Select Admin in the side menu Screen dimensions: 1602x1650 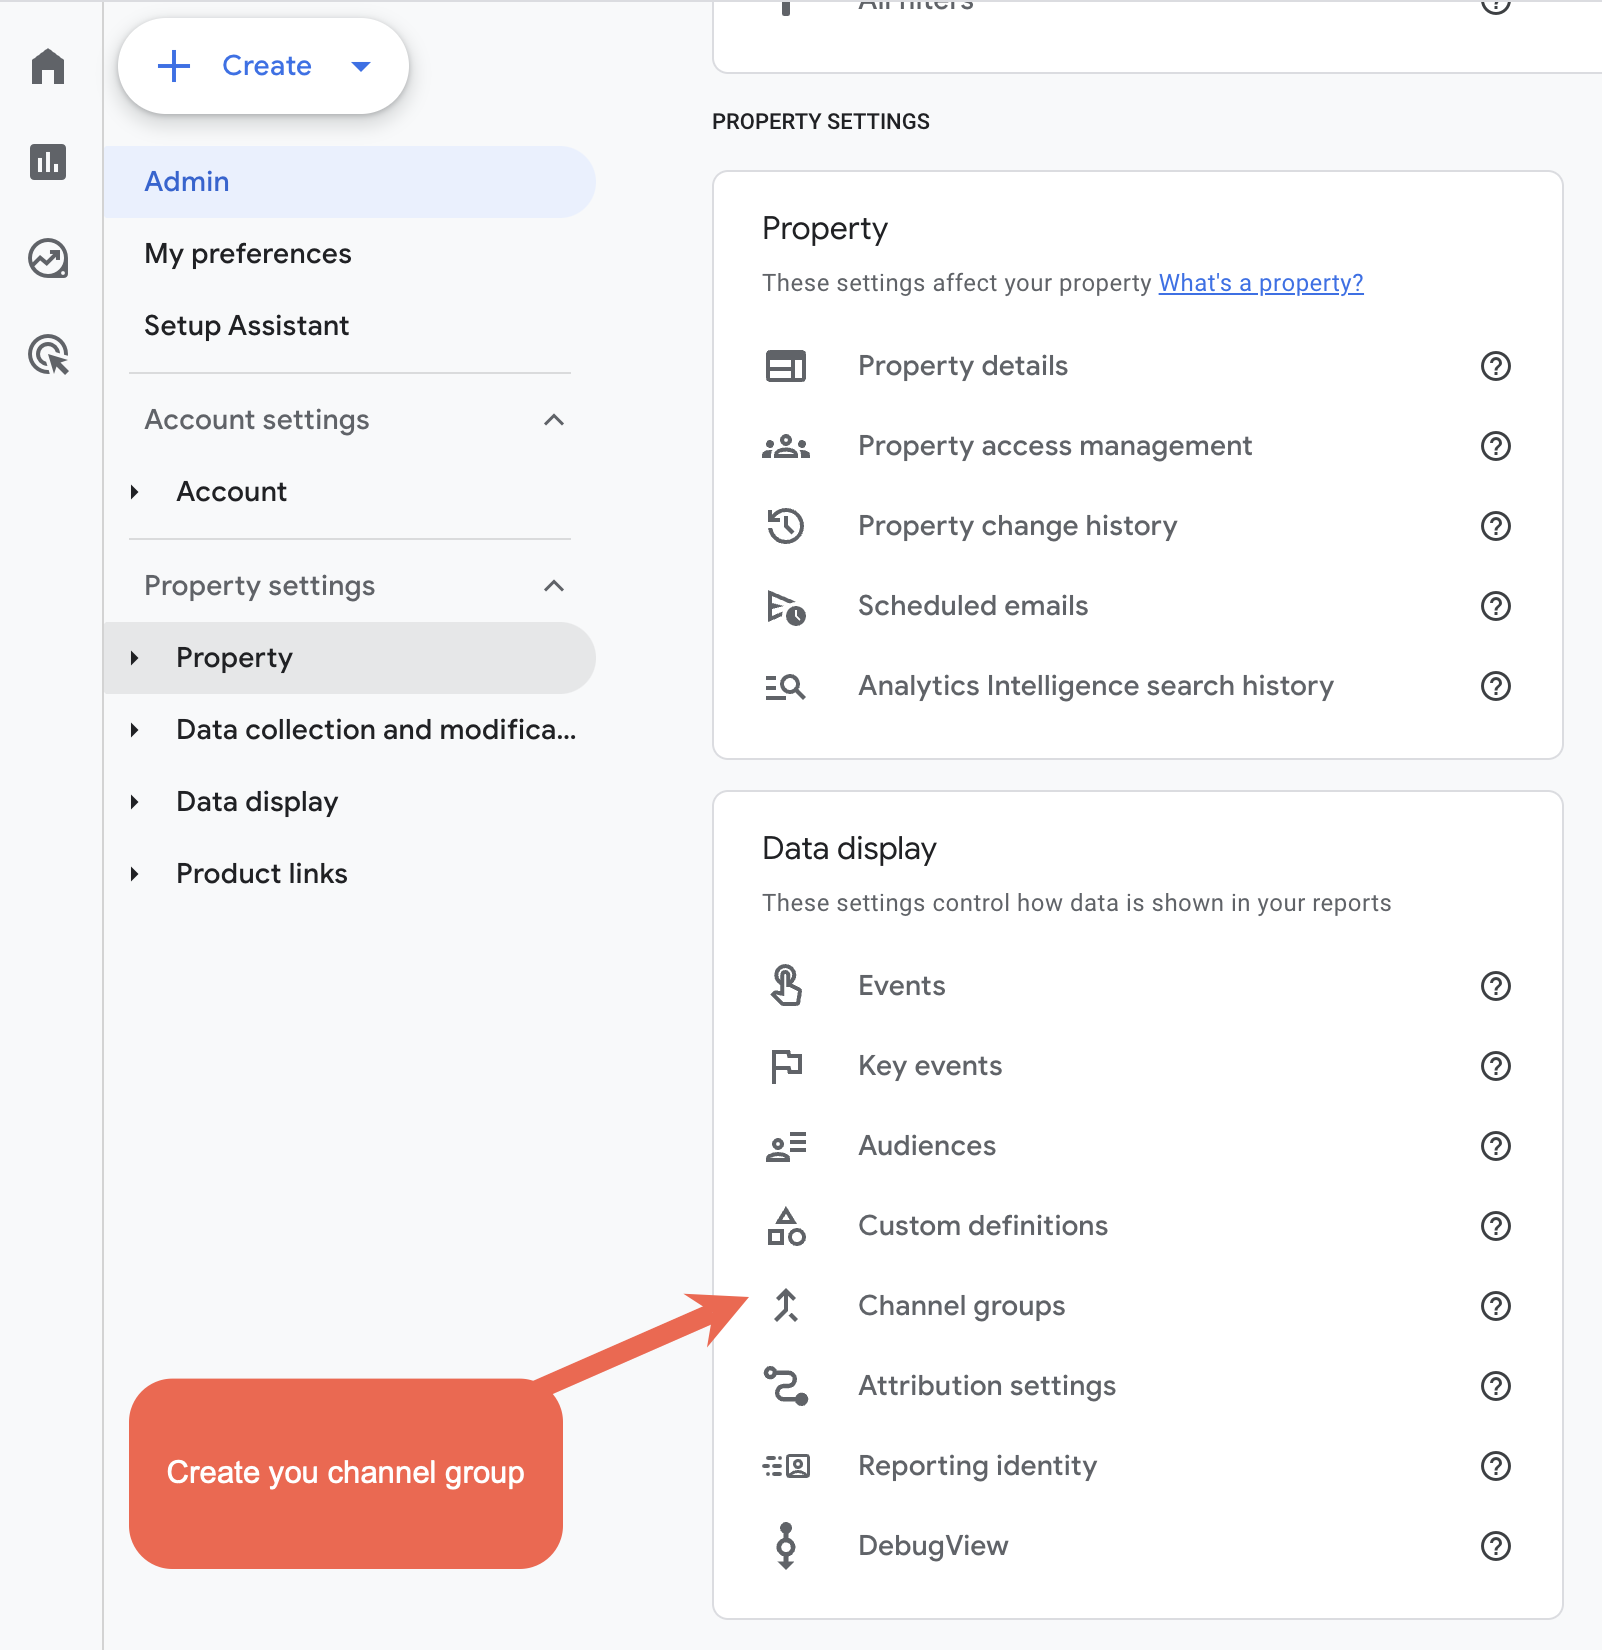(x=350, y=182)
